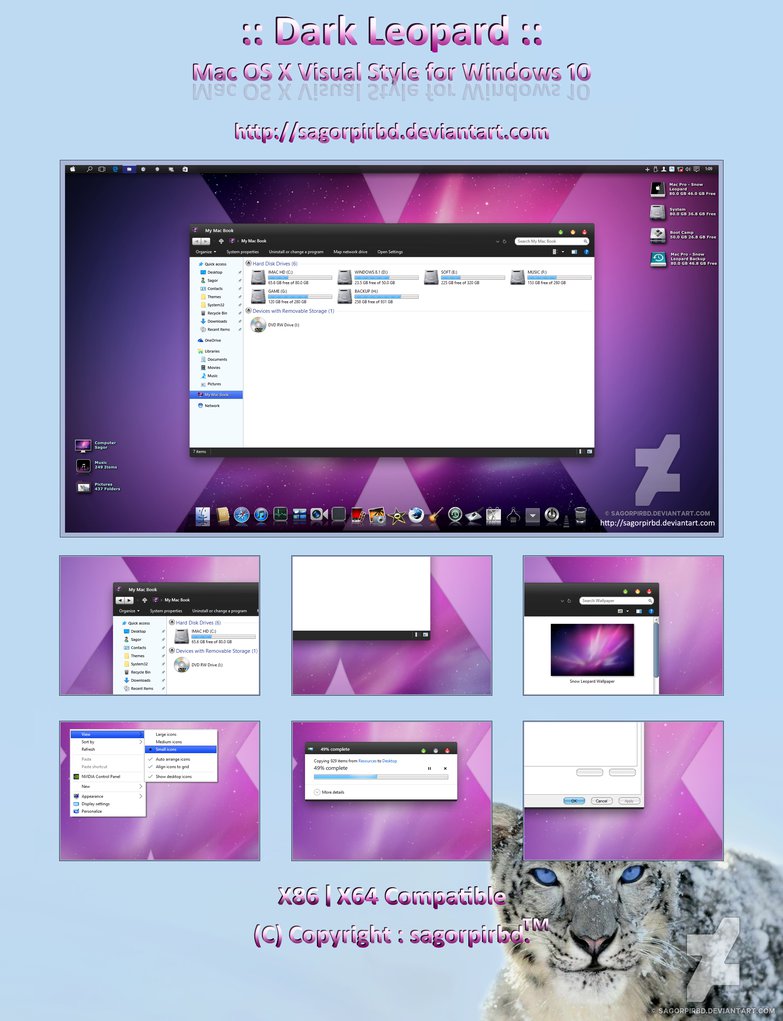
Task: Open Computer Sagor desktop icon
Action: coord(95,445)
